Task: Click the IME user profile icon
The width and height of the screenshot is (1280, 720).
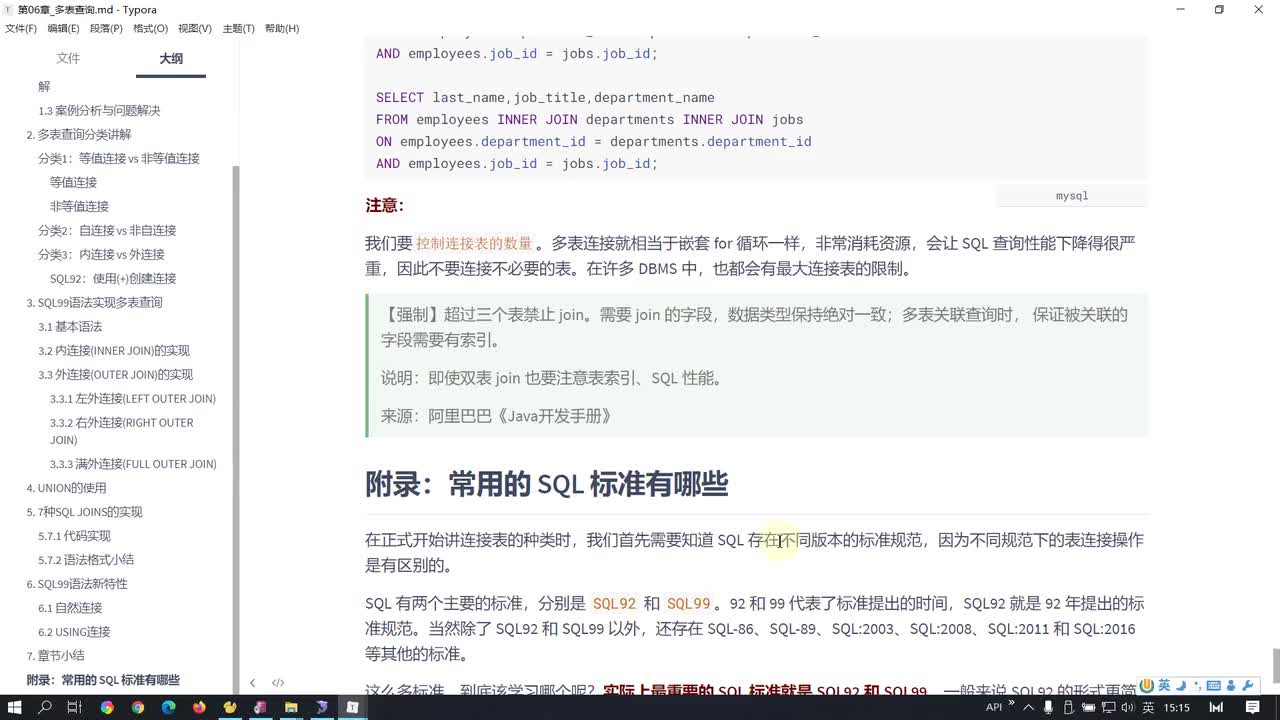Action: tap(1230, 685)
